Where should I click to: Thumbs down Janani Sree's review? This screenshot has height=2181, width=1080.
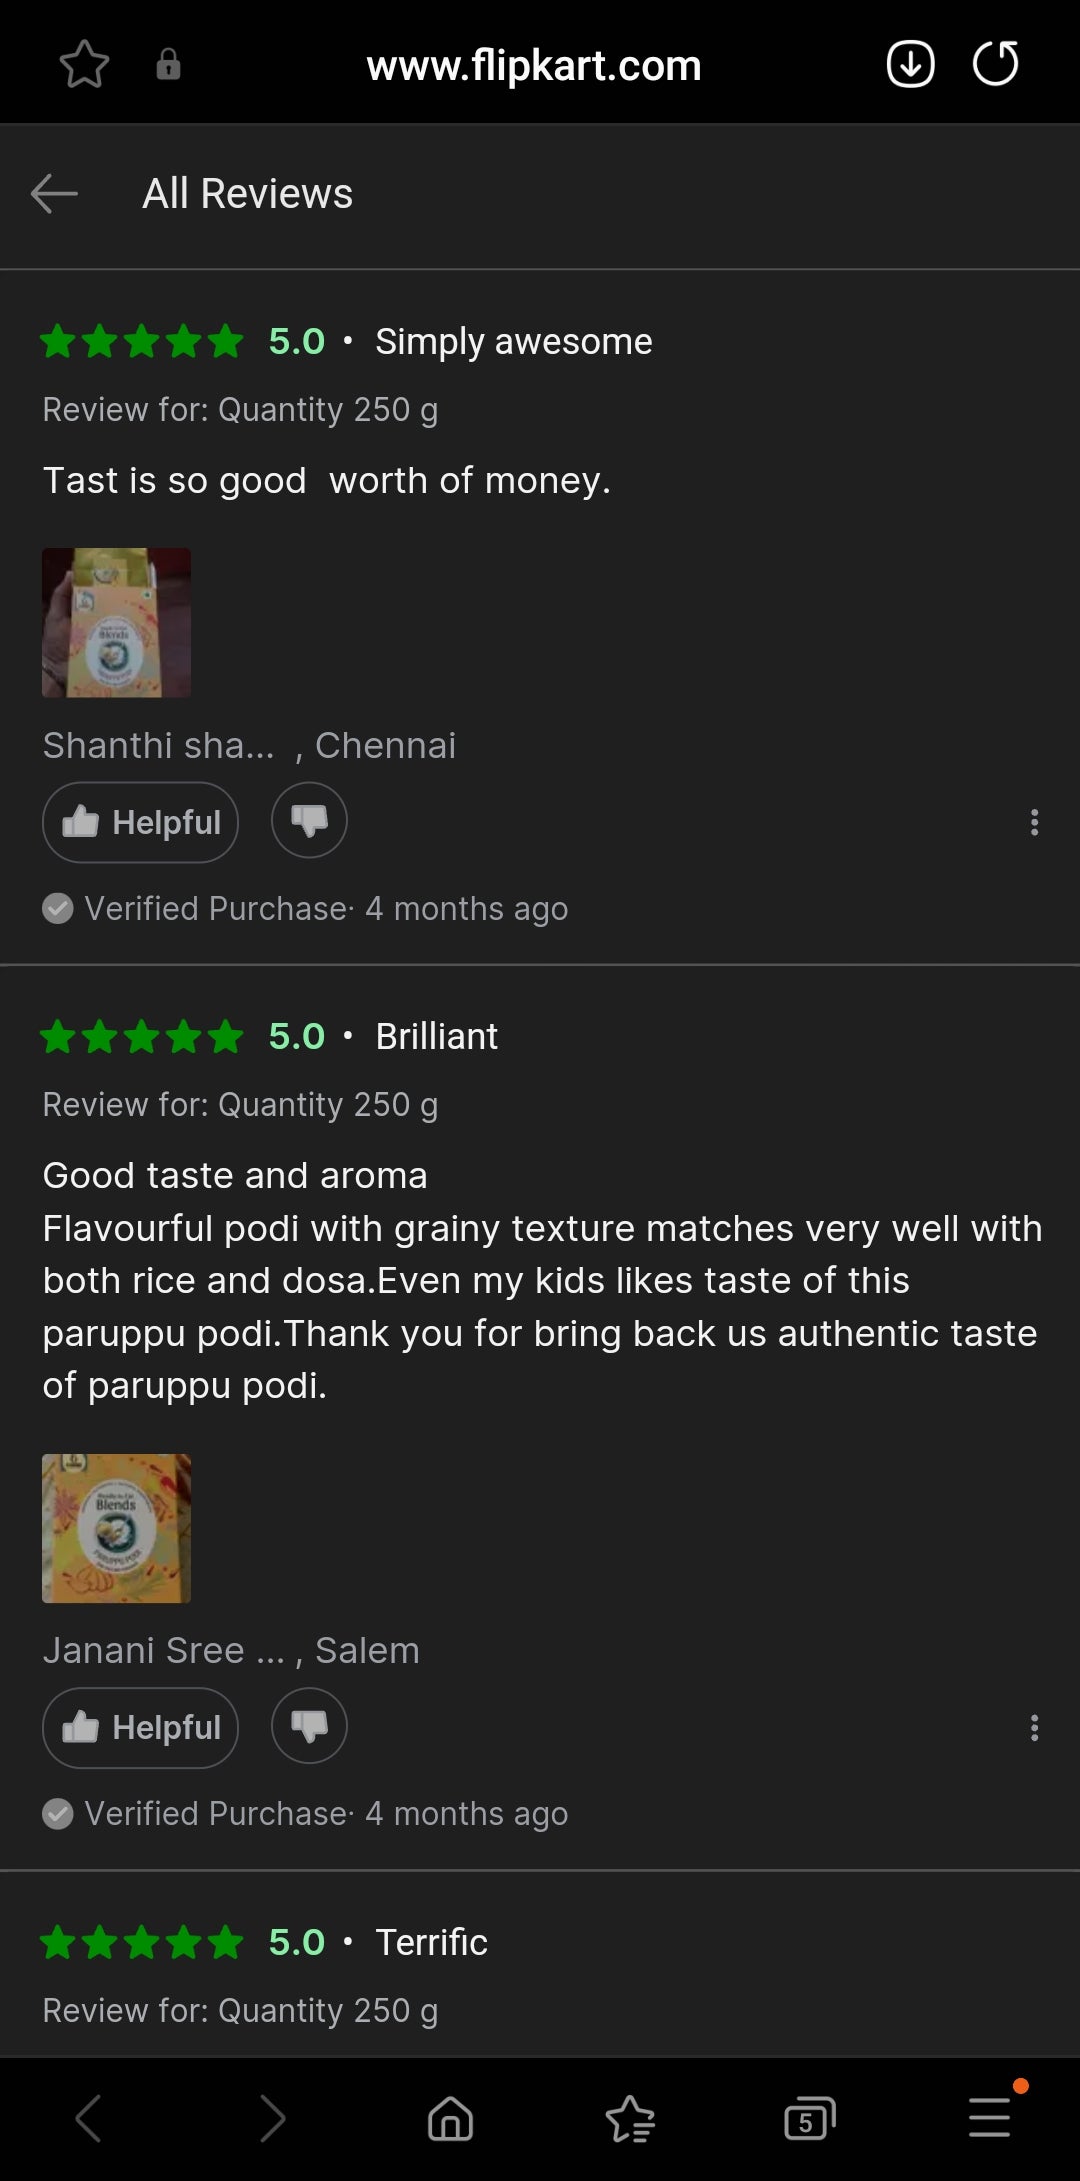click(x=309, y=1725)
